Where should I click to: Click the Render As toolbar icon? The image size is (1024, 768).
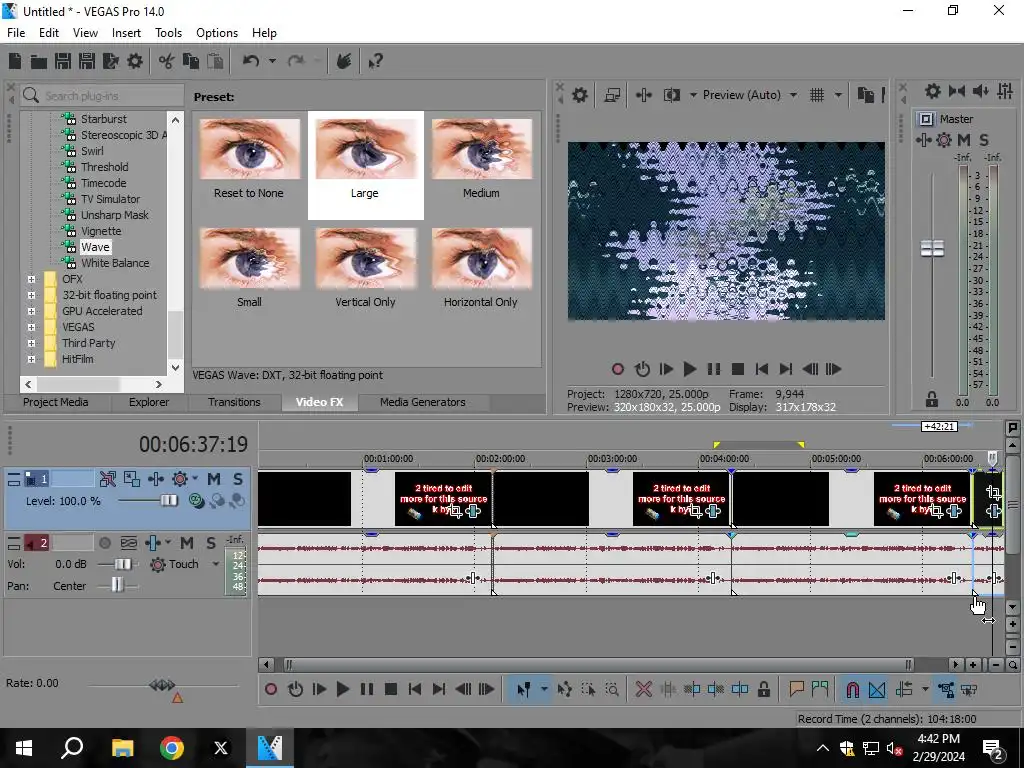click(110, 61)
